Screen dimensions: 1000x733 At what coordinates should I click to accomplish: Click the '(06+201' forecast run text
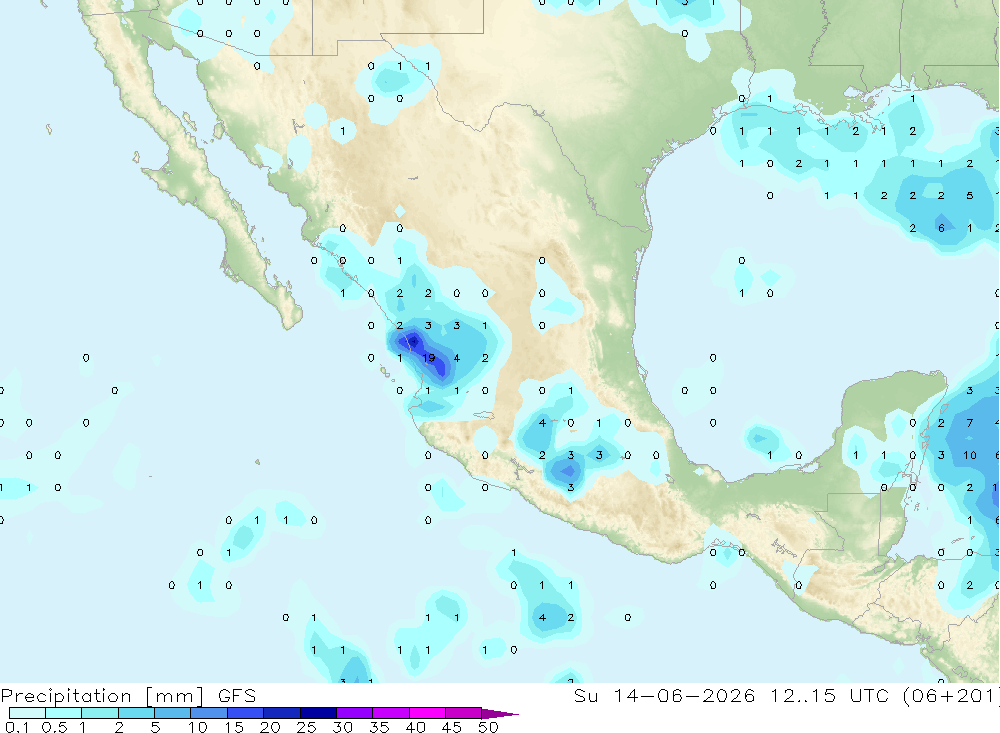[950, 695]
